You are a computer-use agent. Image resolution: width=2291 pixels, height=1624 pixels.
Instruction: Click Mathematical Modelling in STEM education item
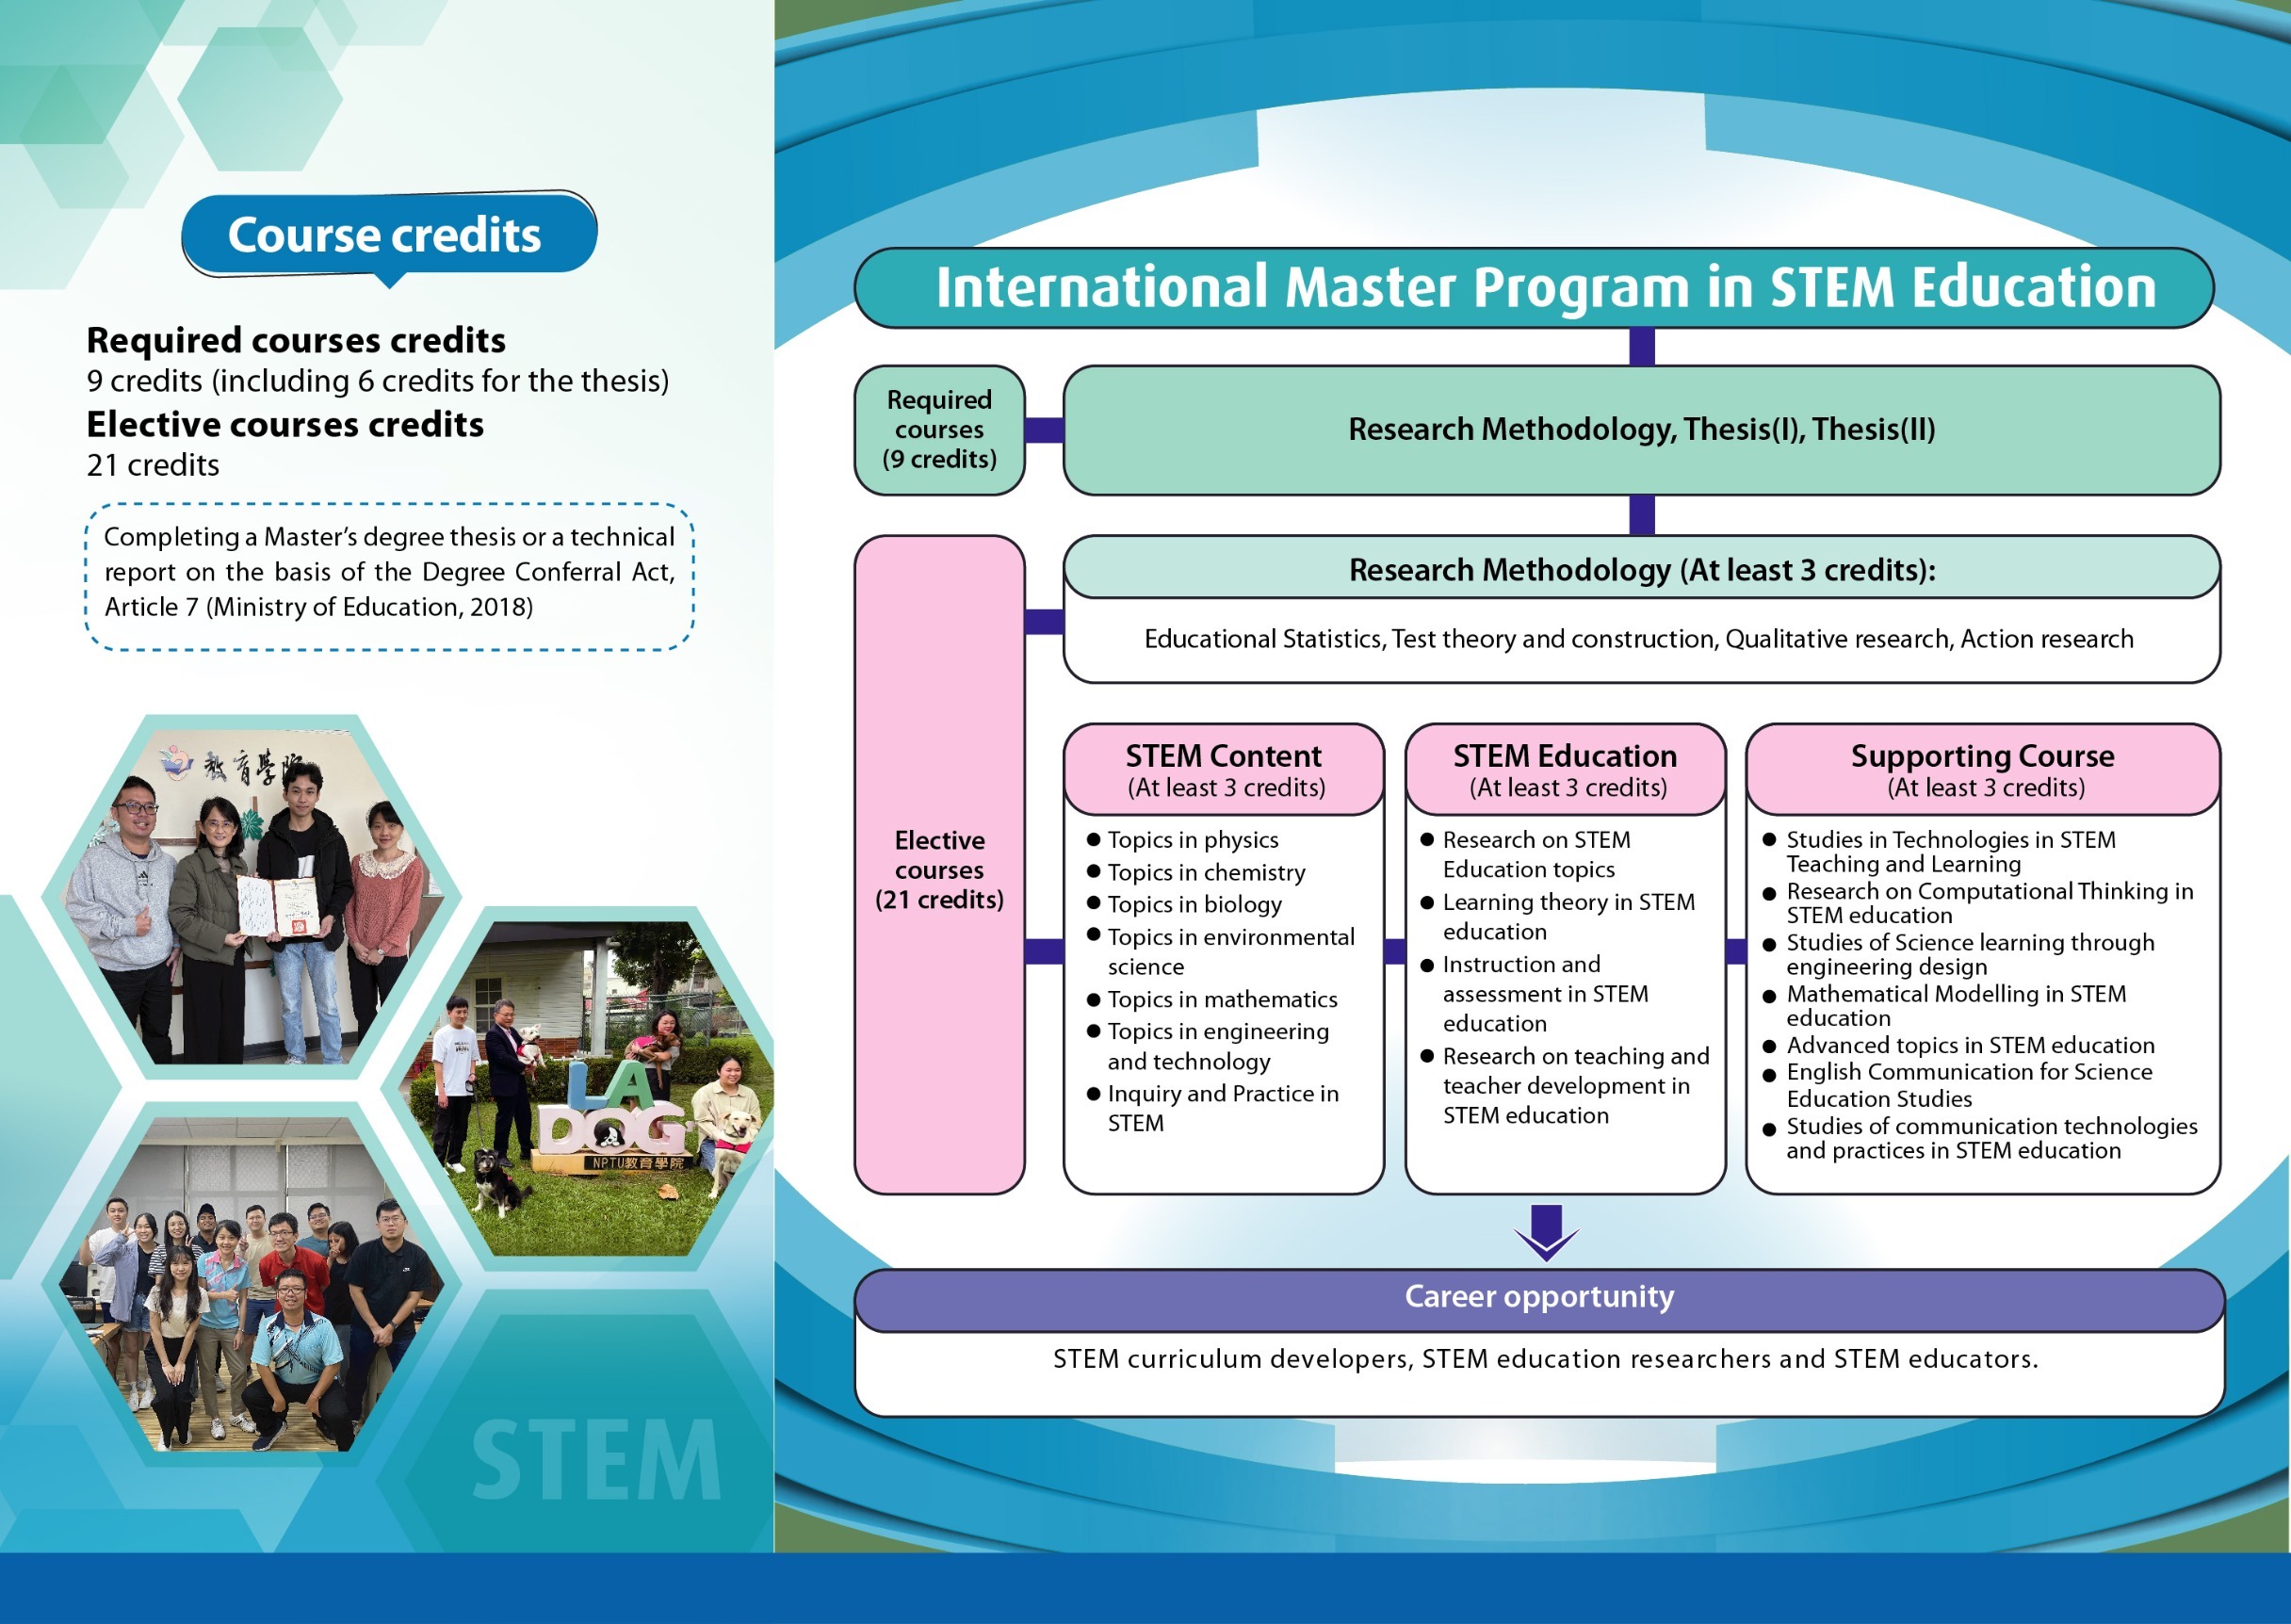click(x=1954, y=1005)
